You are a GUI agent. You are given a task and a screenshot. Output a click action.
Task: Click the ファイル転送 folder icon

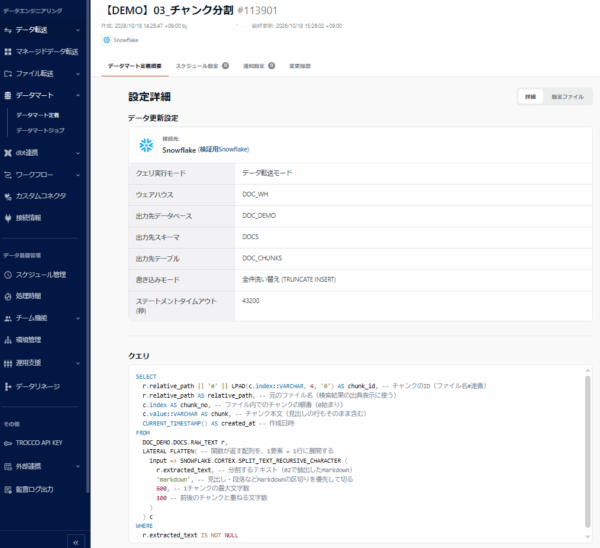pos(8,73)
